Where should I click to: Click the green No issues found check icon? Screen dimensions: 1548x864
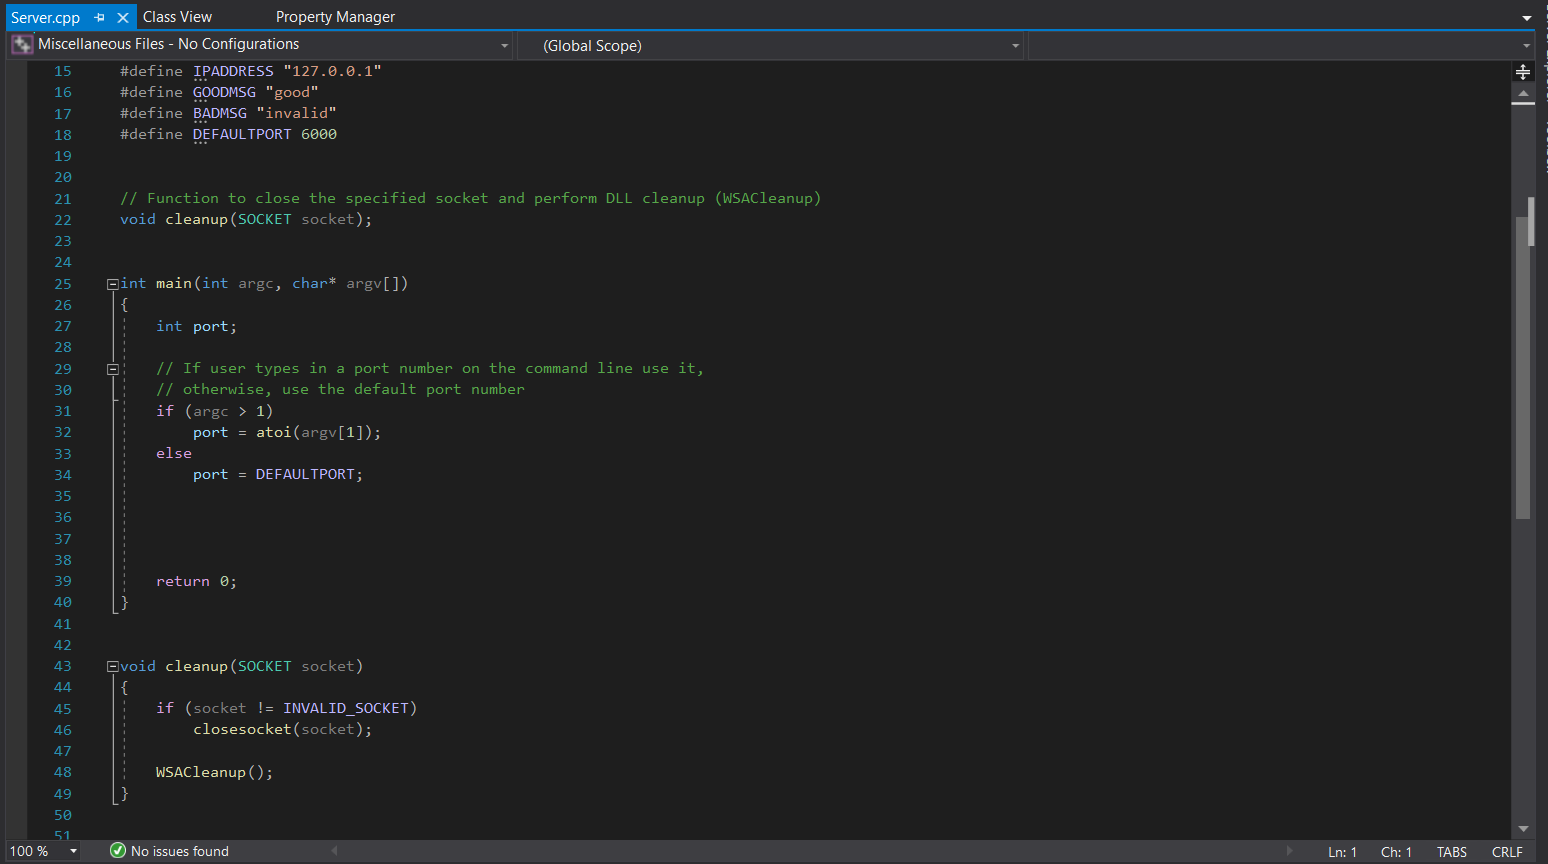[x=117, y=851]
